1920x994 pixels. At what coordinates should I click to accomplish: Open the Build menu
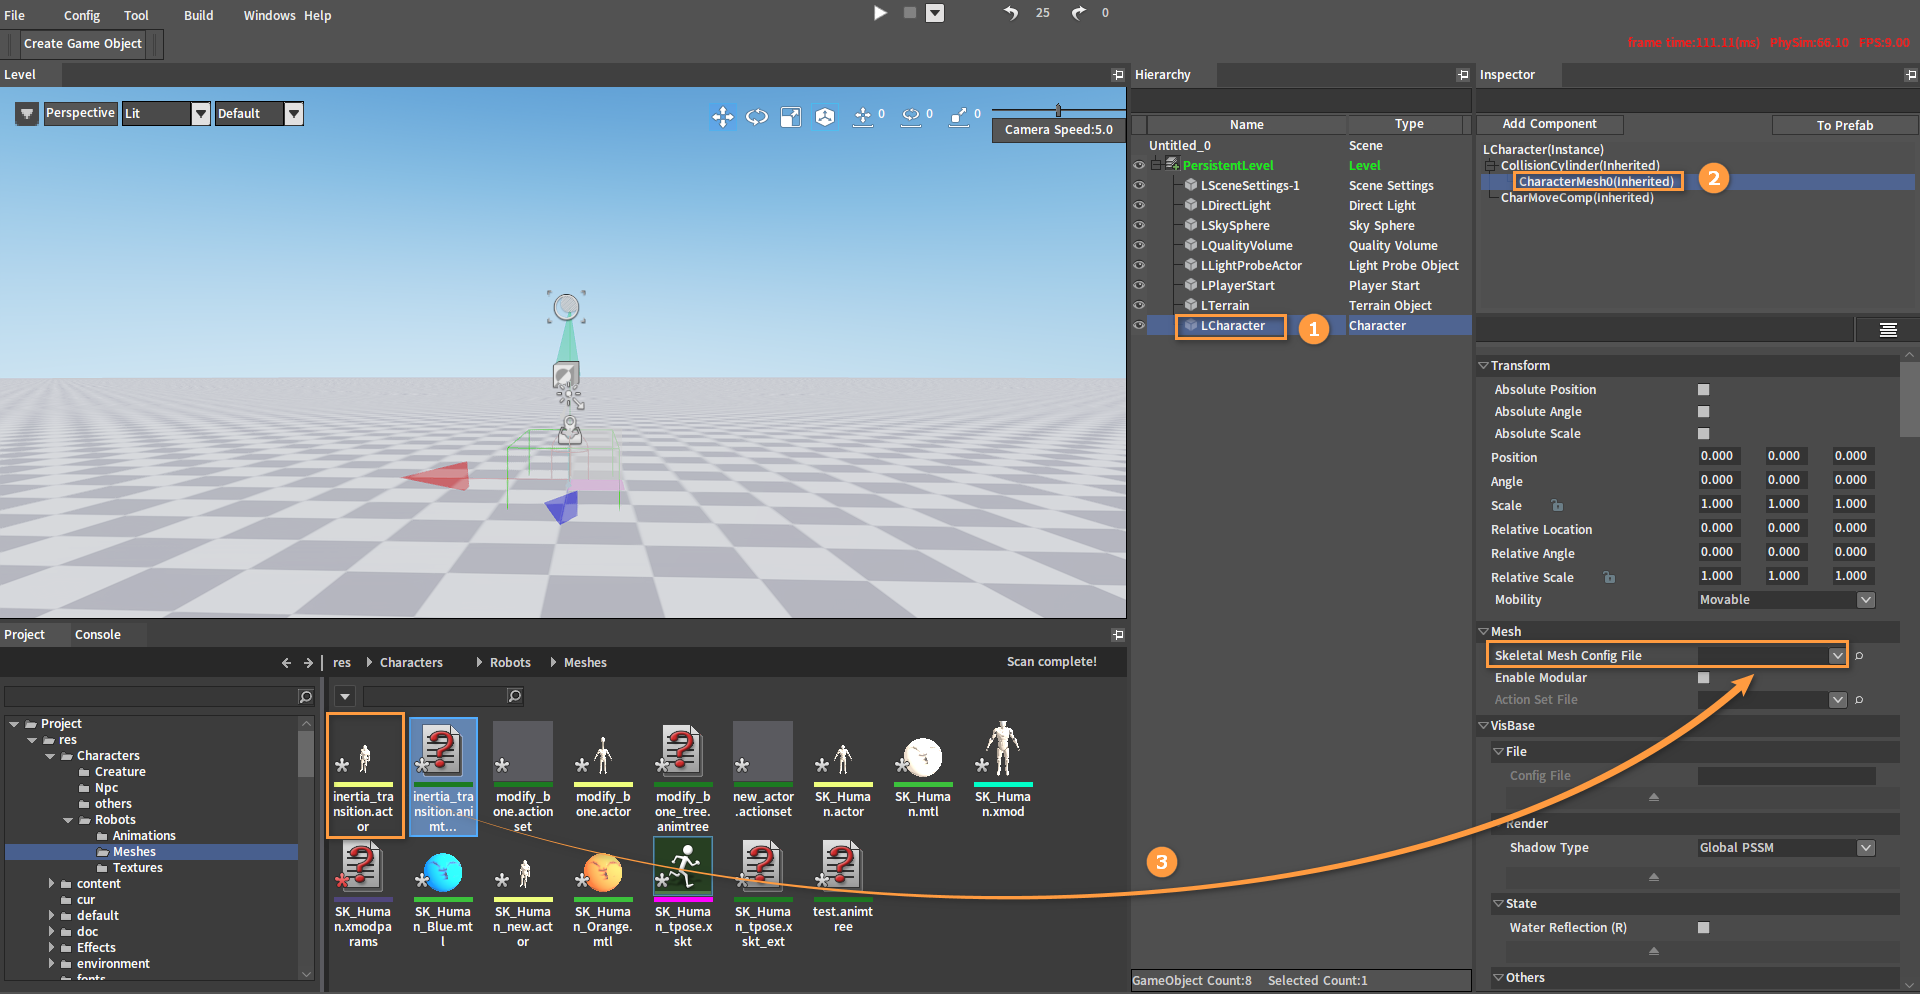point(198,15)
